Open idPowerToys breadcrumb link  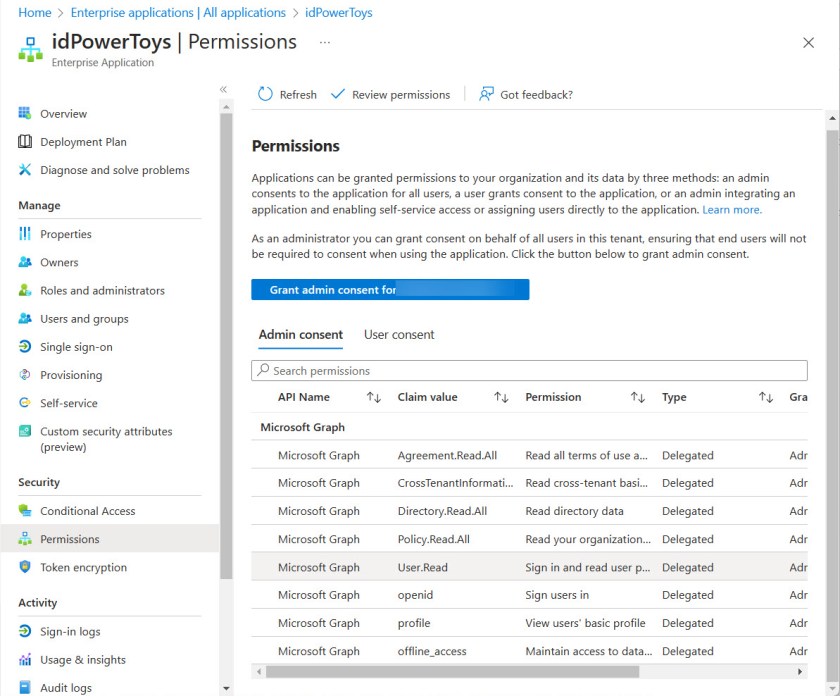coord(339,12)
